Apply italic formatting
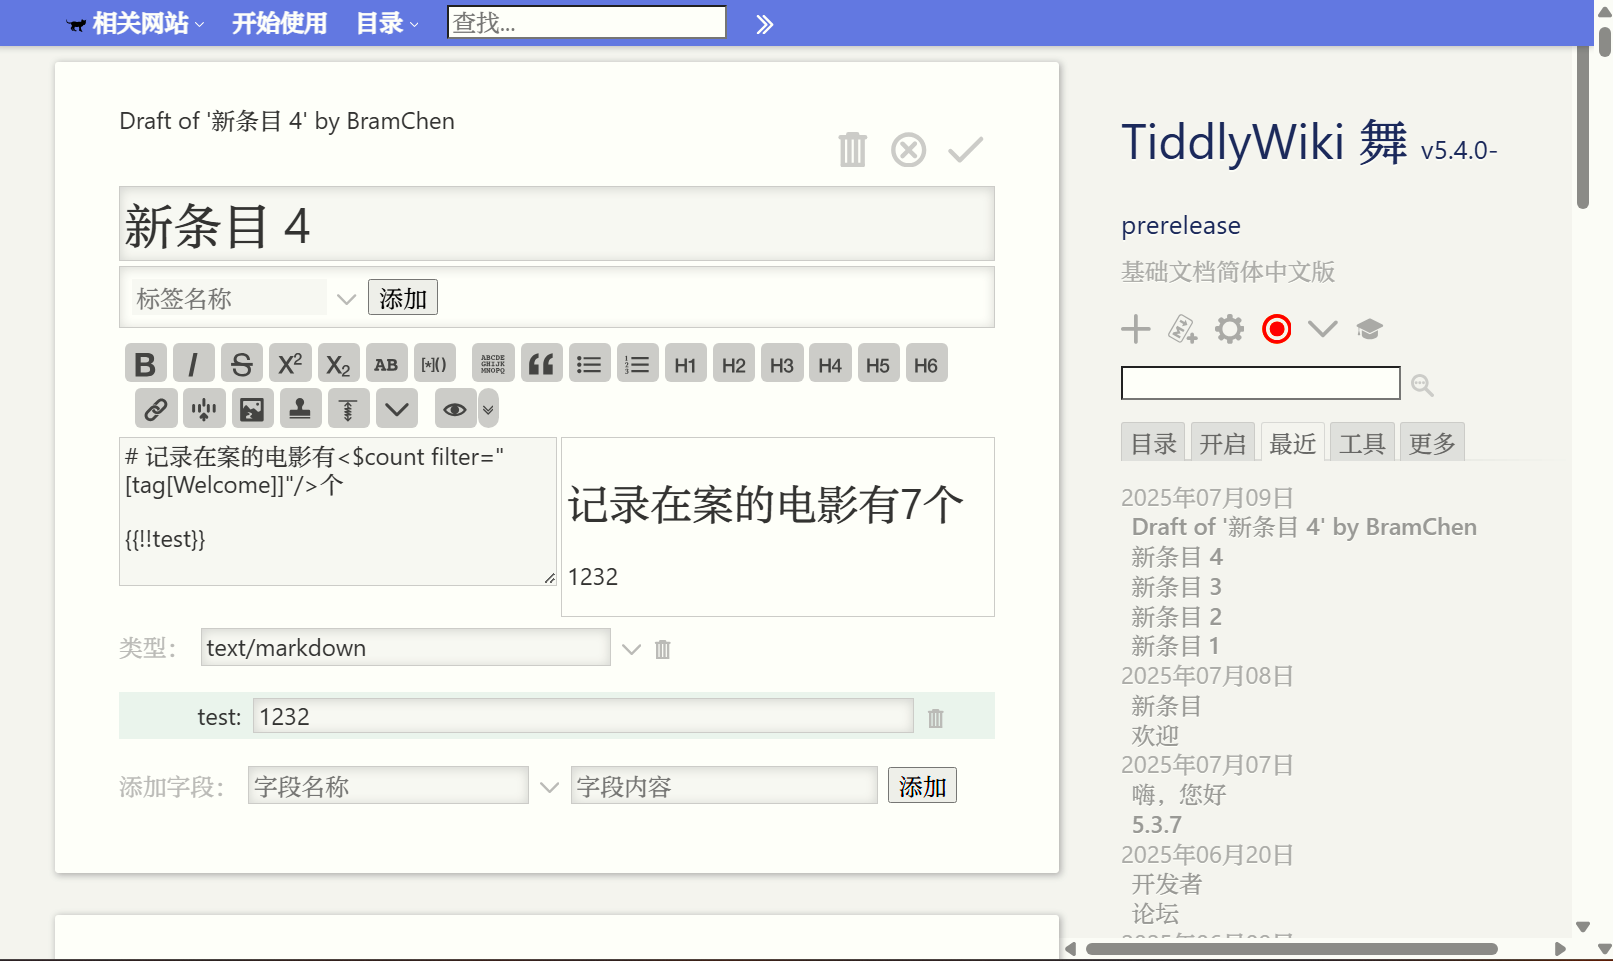This screenshot has height=961, width=1613. click(193, 364)
